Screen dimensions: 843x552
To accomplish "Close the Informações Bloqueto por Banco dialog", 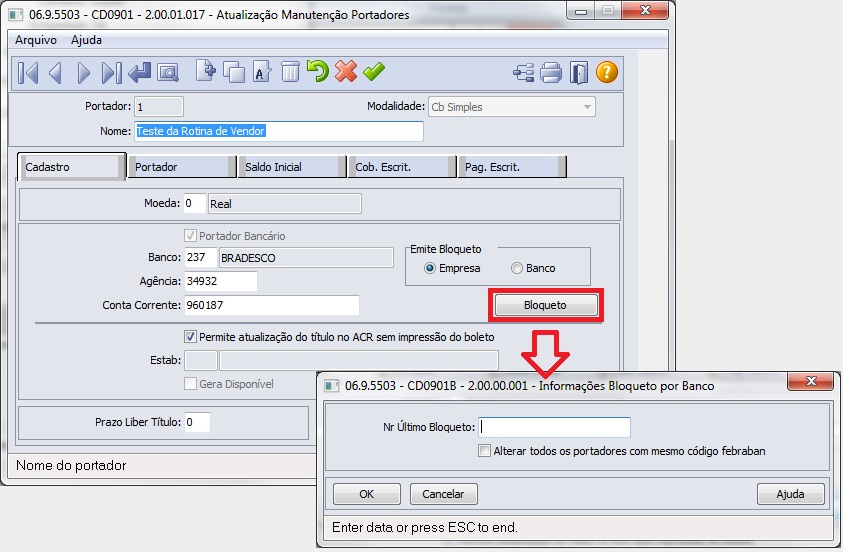I will (811, 381).
